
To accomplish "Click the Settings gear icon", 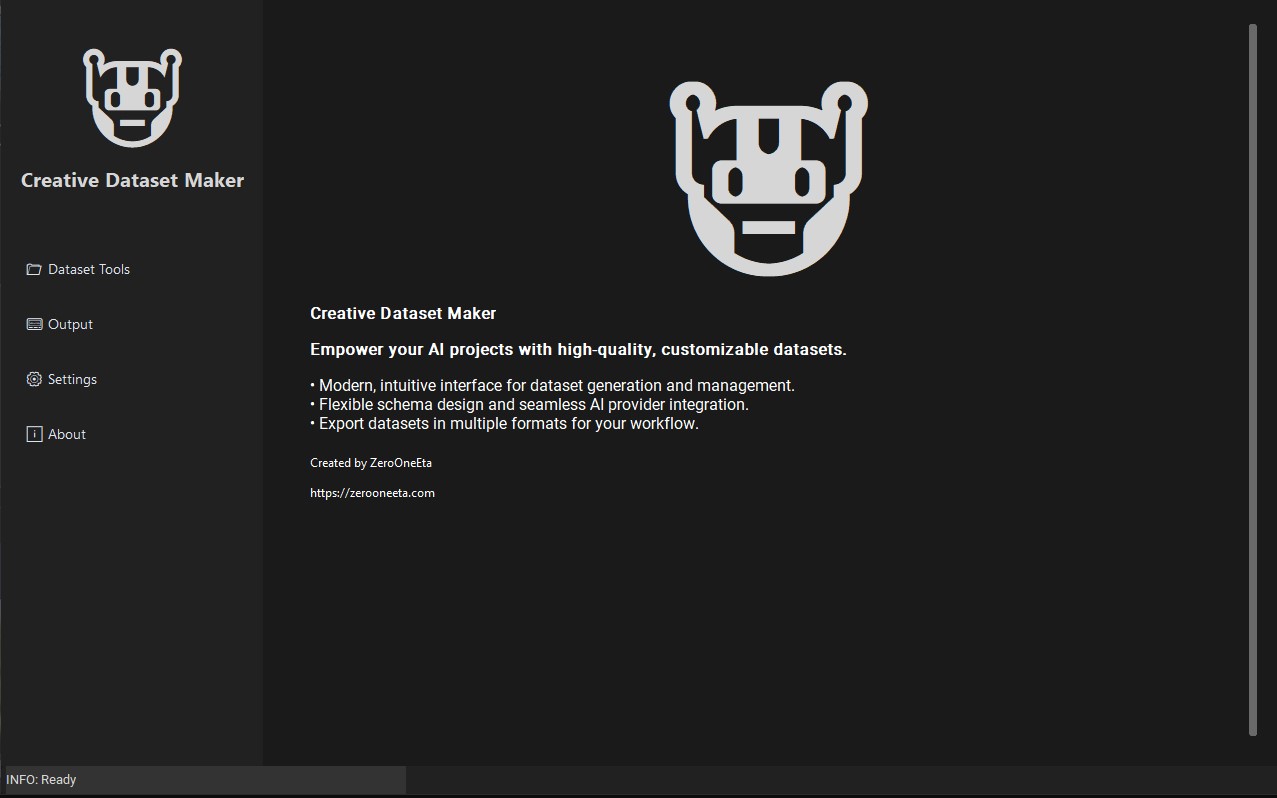I will [x=34, y=379].
